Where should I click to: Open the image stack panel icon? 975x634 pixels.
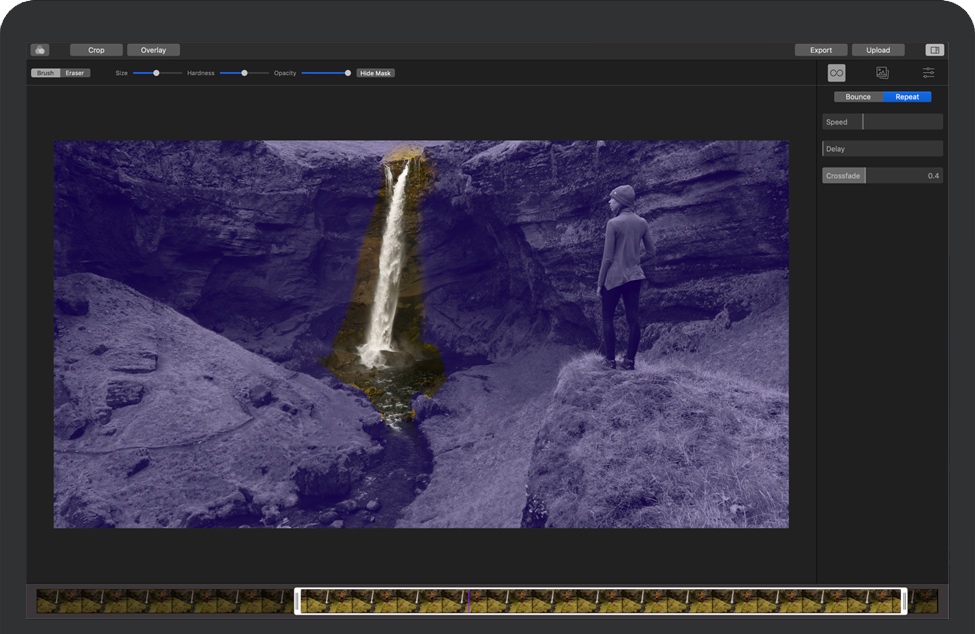tap(882, 73)
